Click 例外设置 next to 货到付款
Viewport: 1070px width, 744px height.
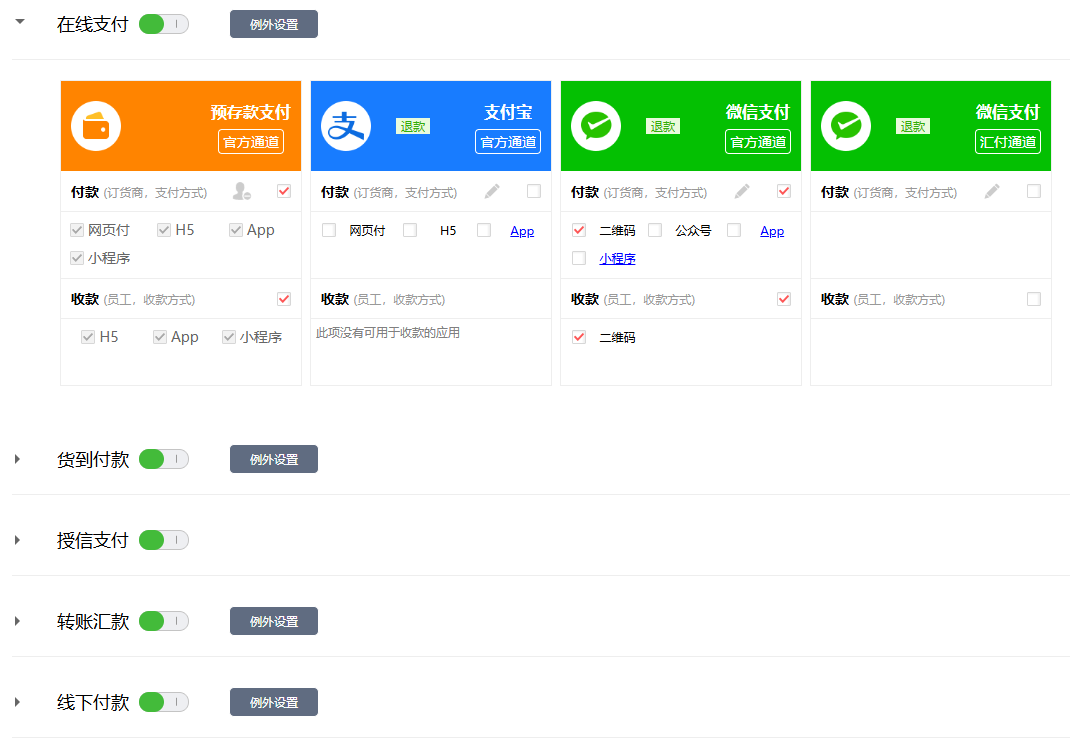point(273,458)
